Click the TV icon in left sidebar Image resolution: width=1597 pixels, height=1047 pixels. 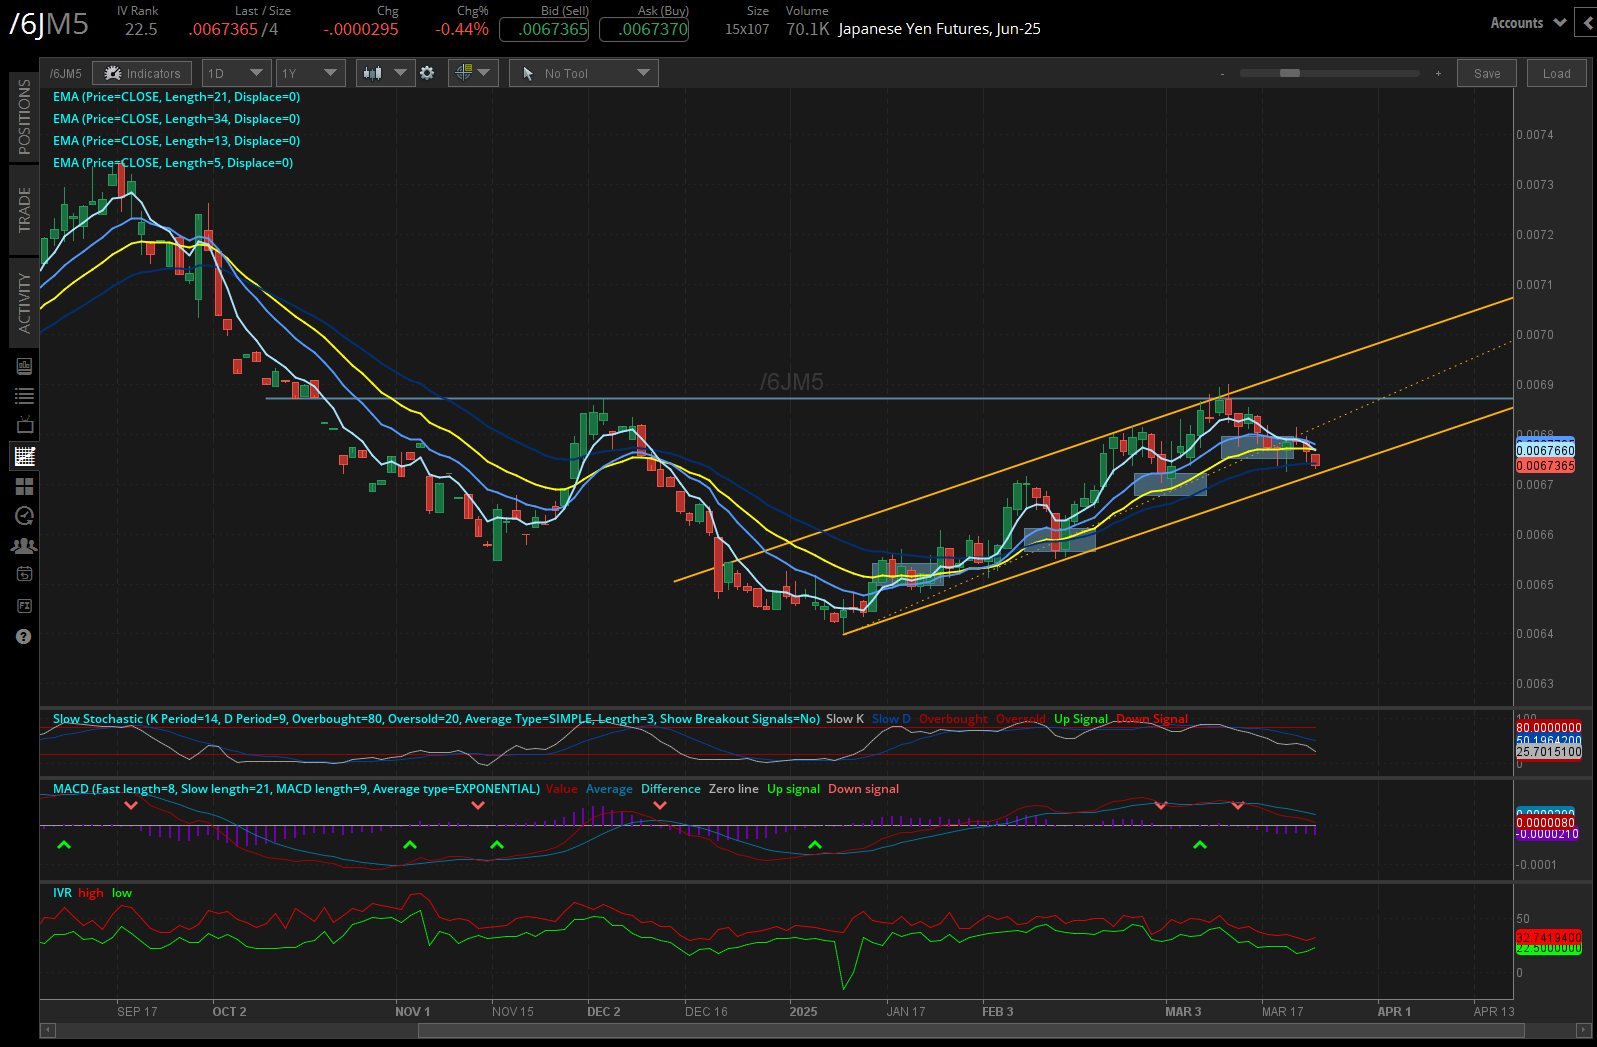[24, 425]
